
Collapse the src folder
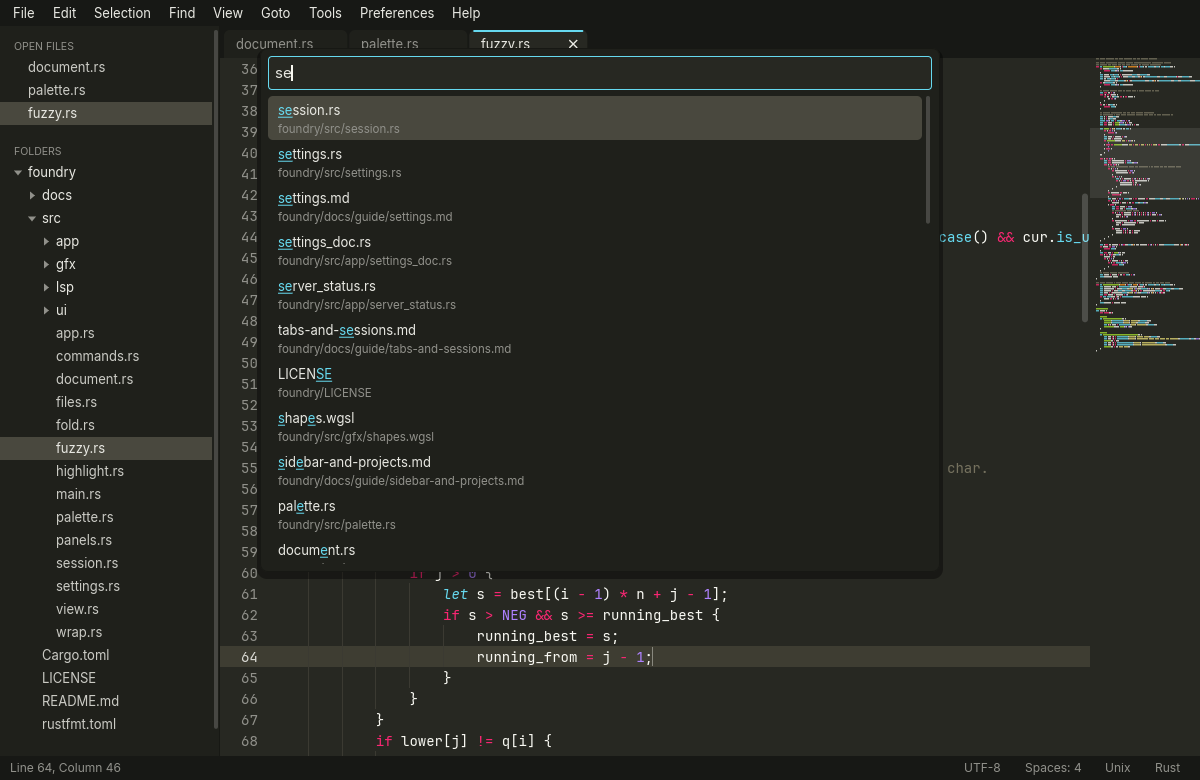[x=32, y=218]
